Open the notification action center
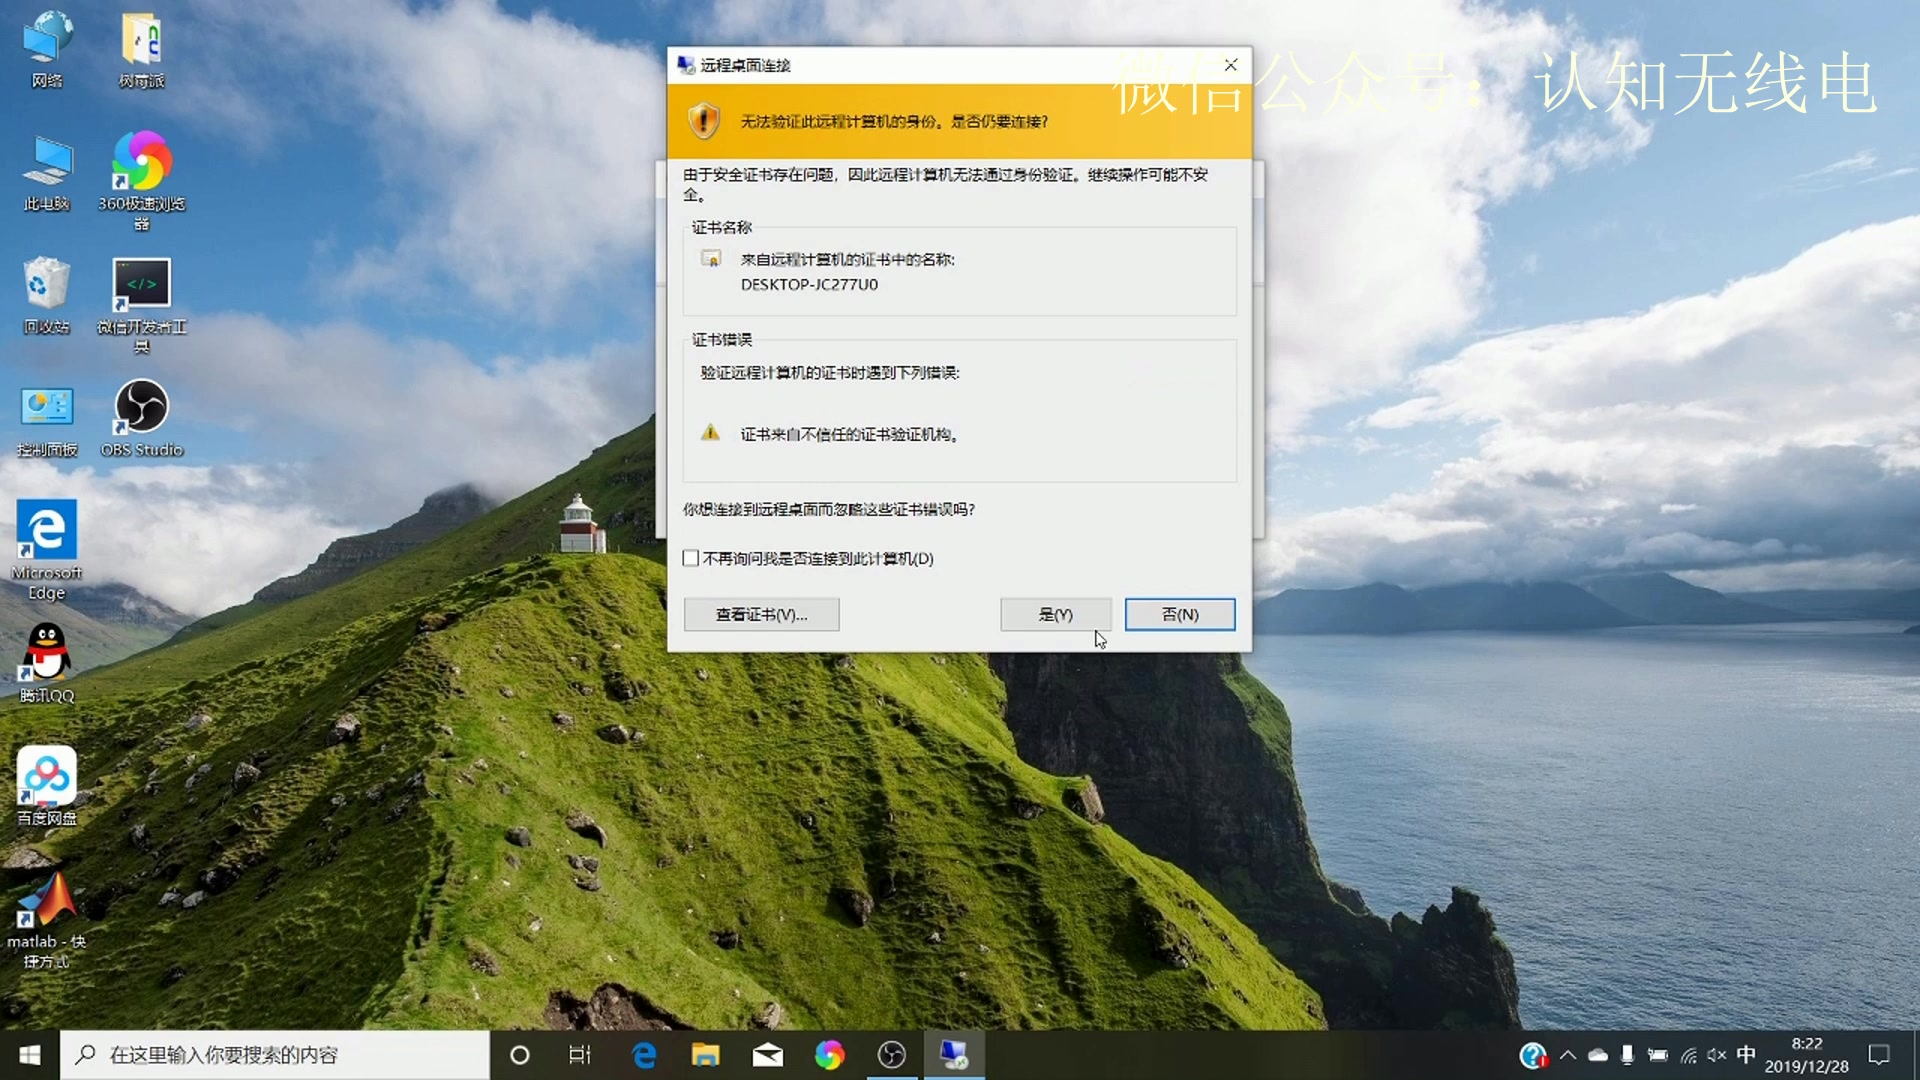The width and height of the screenshot is (1920, 1080). click(x=1879, y=1054)
